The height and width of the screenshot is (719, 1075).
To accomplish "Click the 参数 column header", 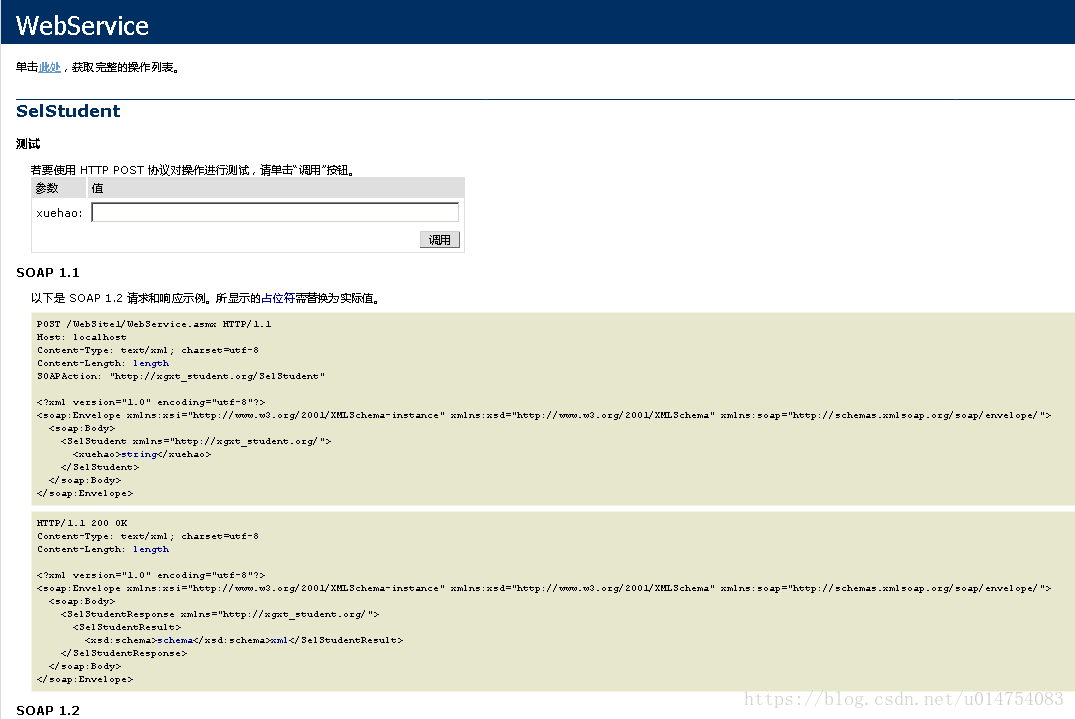I will point(47,188).
